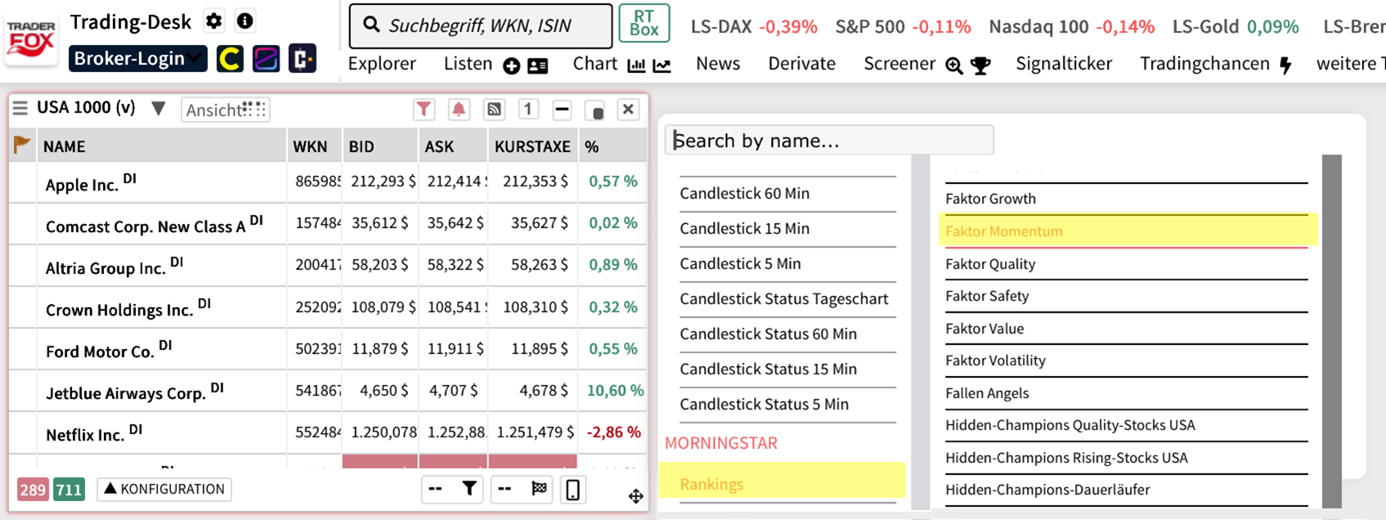Click the bar chart icon next to Chart
Screen dimensions: 1386x520
636,66
